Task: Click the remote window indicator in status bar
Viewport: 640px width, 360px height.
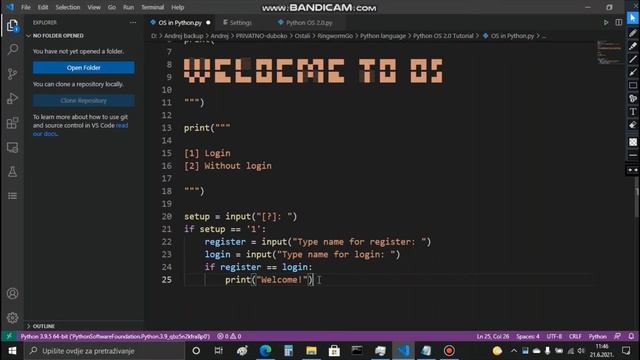Action: pos(9,336)
